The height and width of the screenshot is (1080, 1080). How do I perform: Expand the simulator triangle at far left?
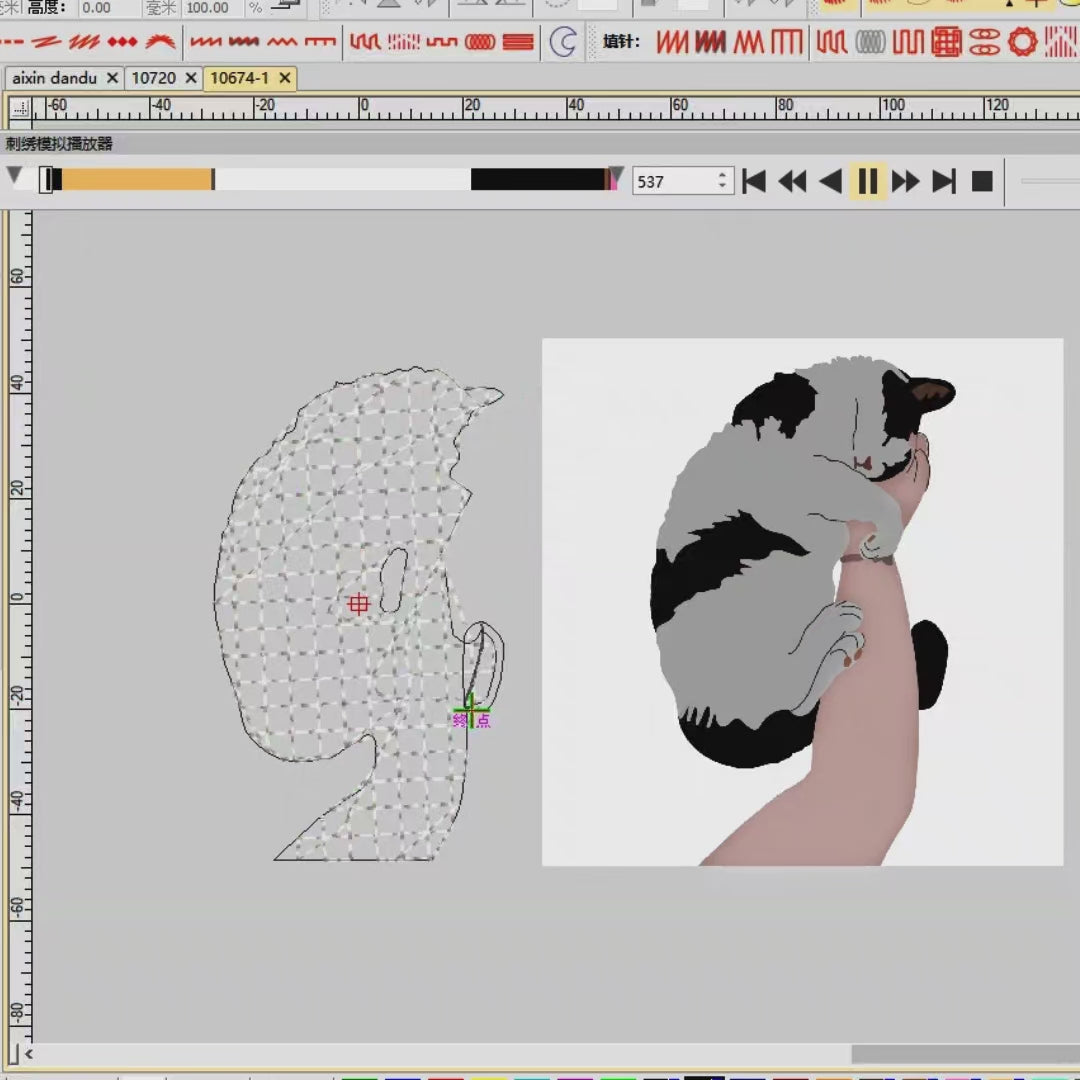15,176
